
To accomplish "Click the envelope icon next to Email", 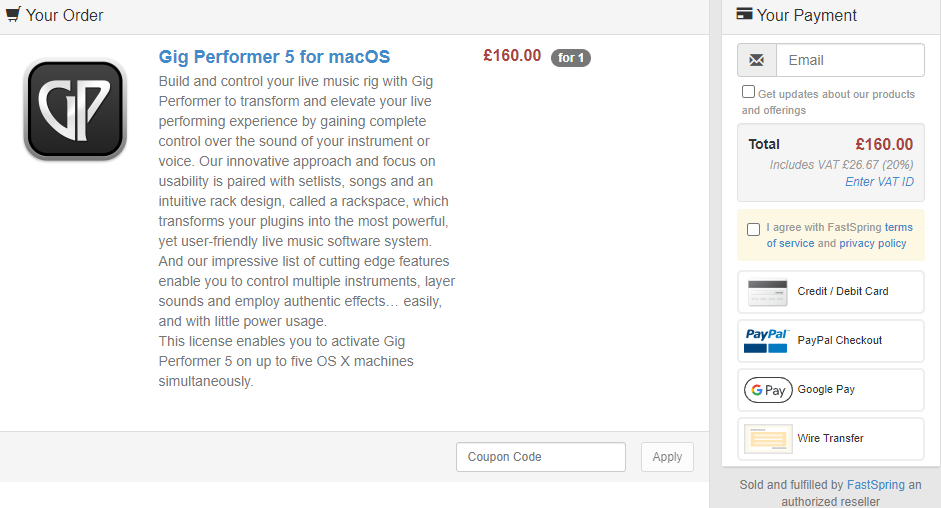I will click(x=757, y=60).
